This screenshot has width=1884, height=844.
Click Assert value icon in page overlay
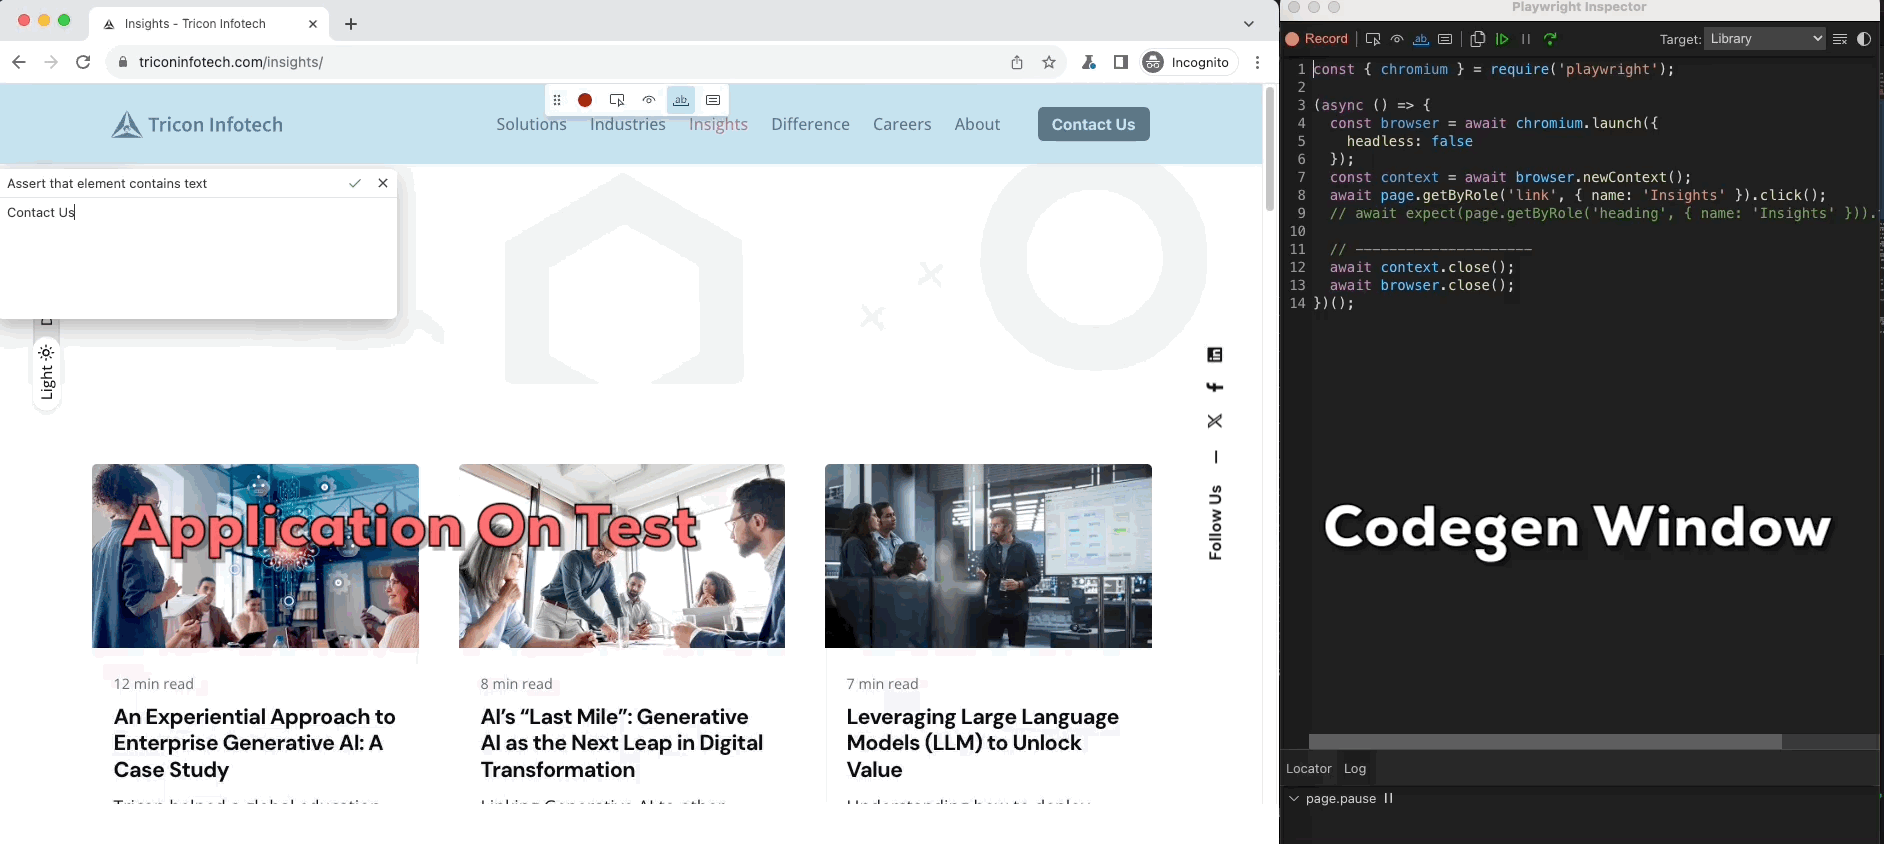[713, 100]
